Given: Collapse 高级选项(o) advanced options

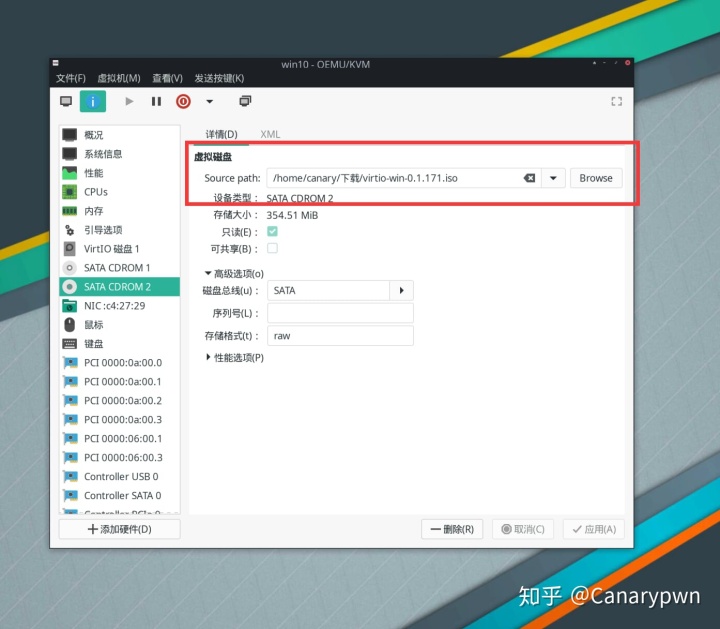Looking at the screenshot, I should (x=234, y=274).
